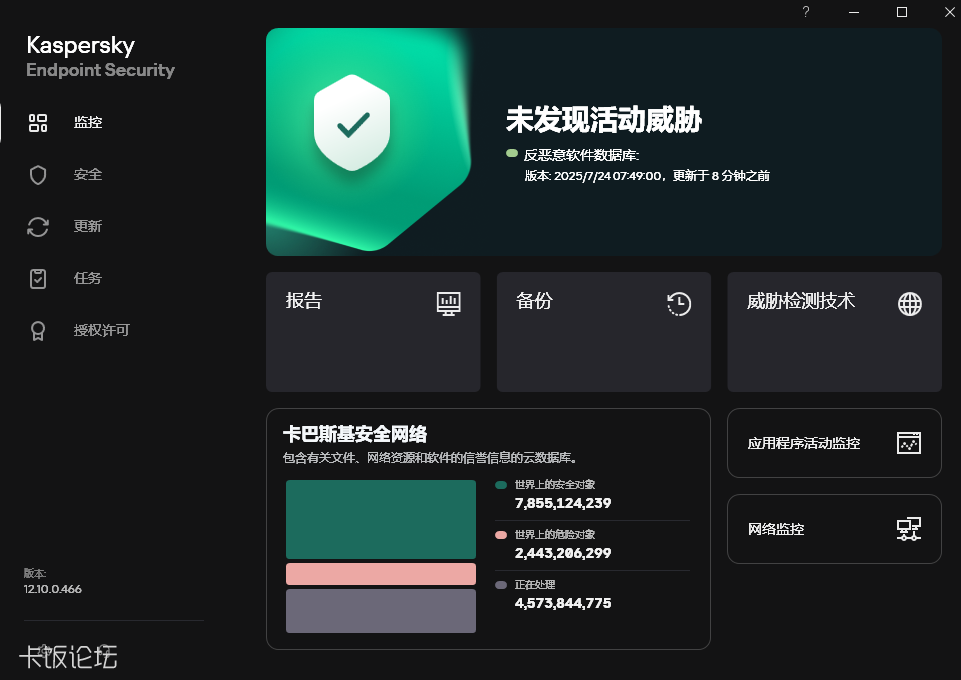Screen dimensions: 961x680
Task: Open 授权许可 in the sidebar
Action: pyautogui.click(x=102, y=331)
